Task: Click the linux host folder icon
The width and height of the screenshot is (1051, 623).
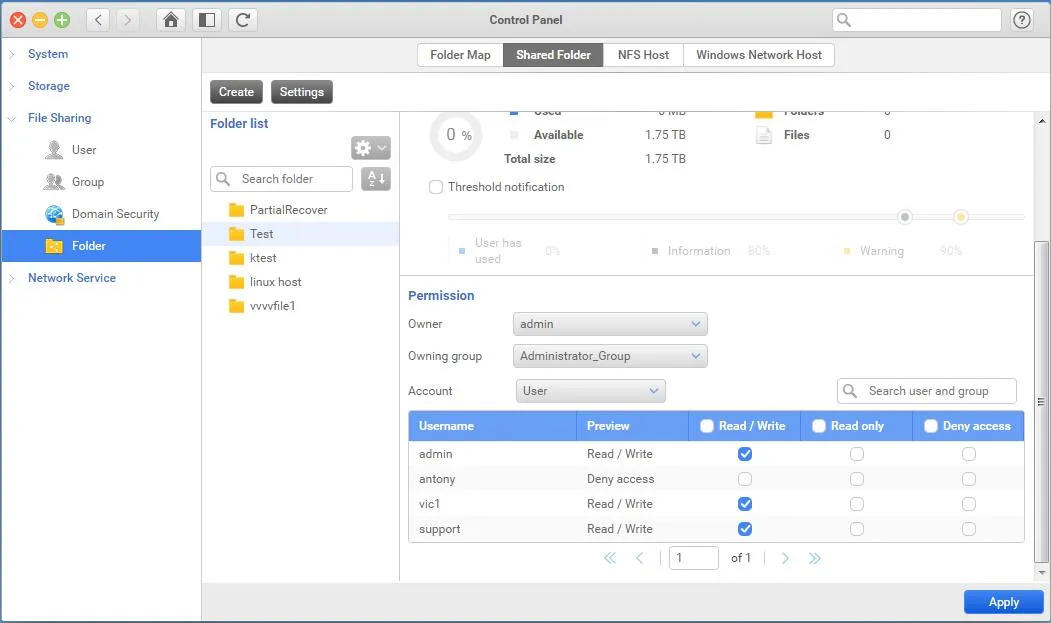Action: tap(236, 282)
